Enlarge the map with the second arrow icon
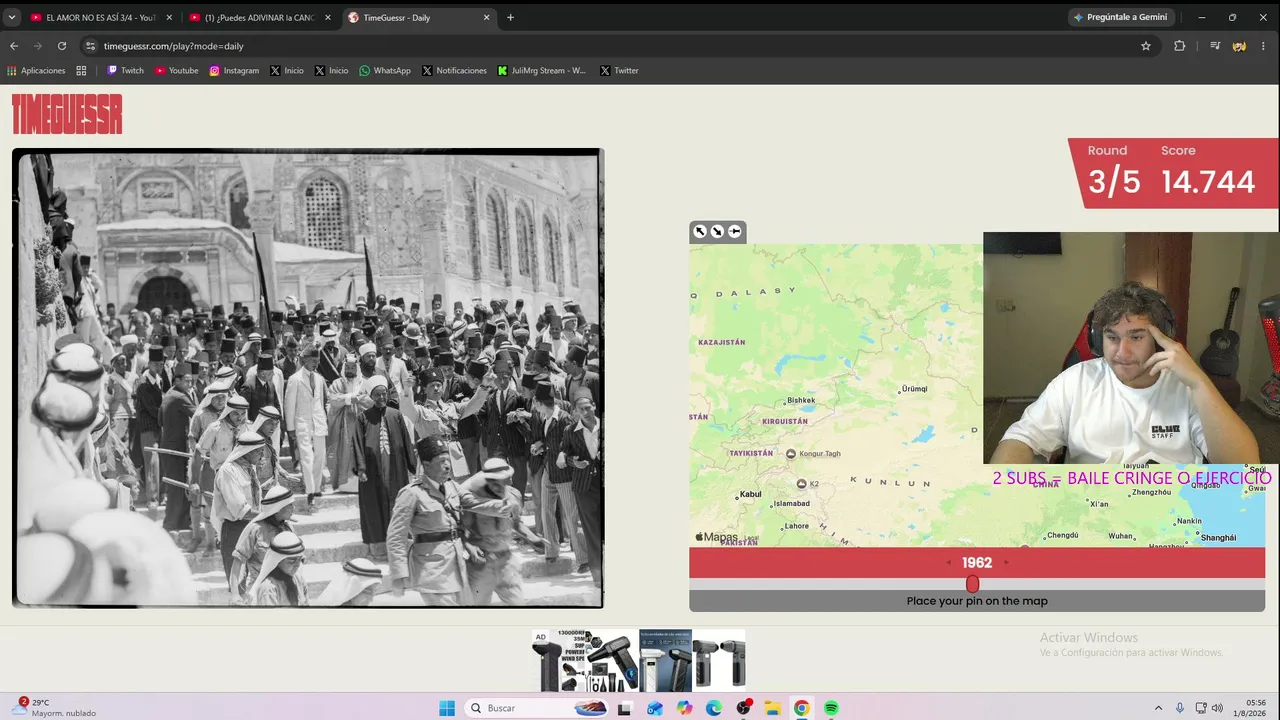The image size is (1280, 720). point(717,232)
